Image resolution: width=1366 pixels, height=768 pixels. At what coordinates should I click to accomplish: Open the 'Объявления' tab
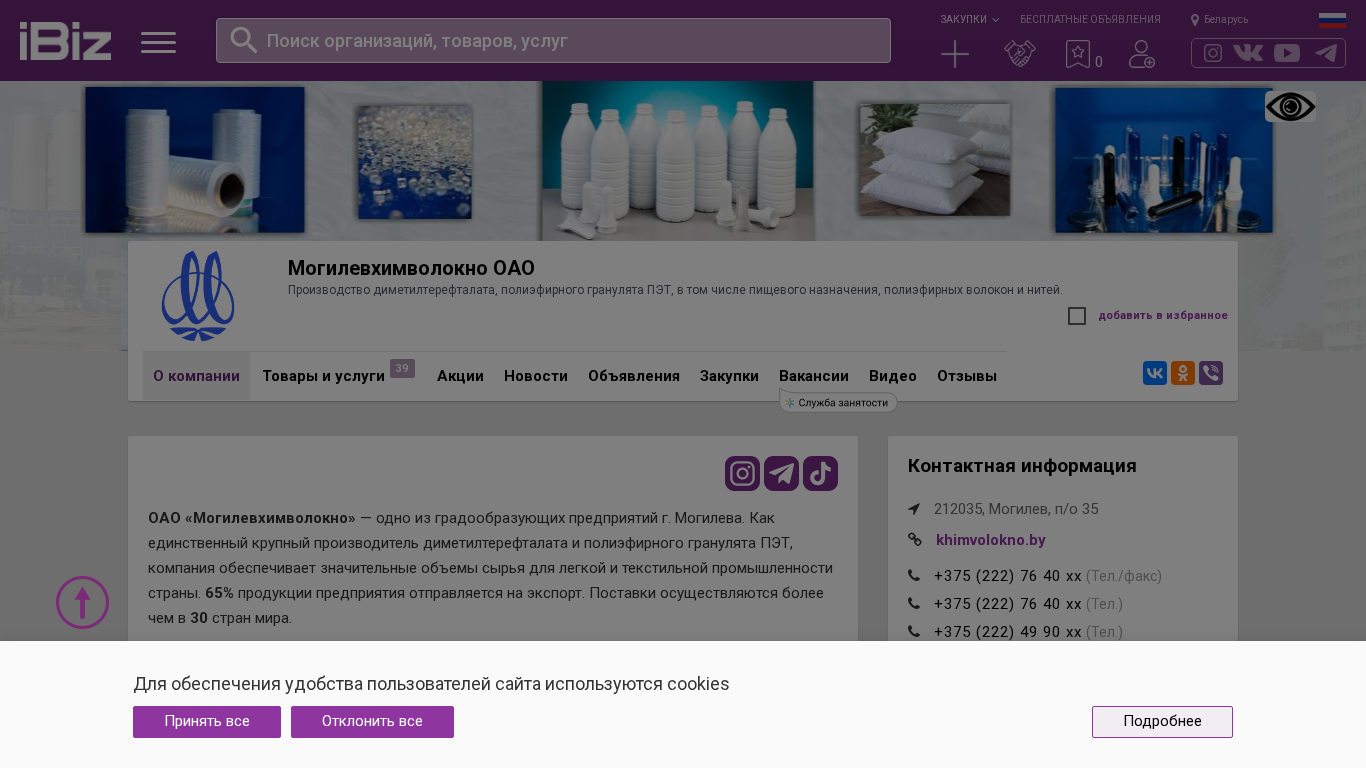coord(634,376)
